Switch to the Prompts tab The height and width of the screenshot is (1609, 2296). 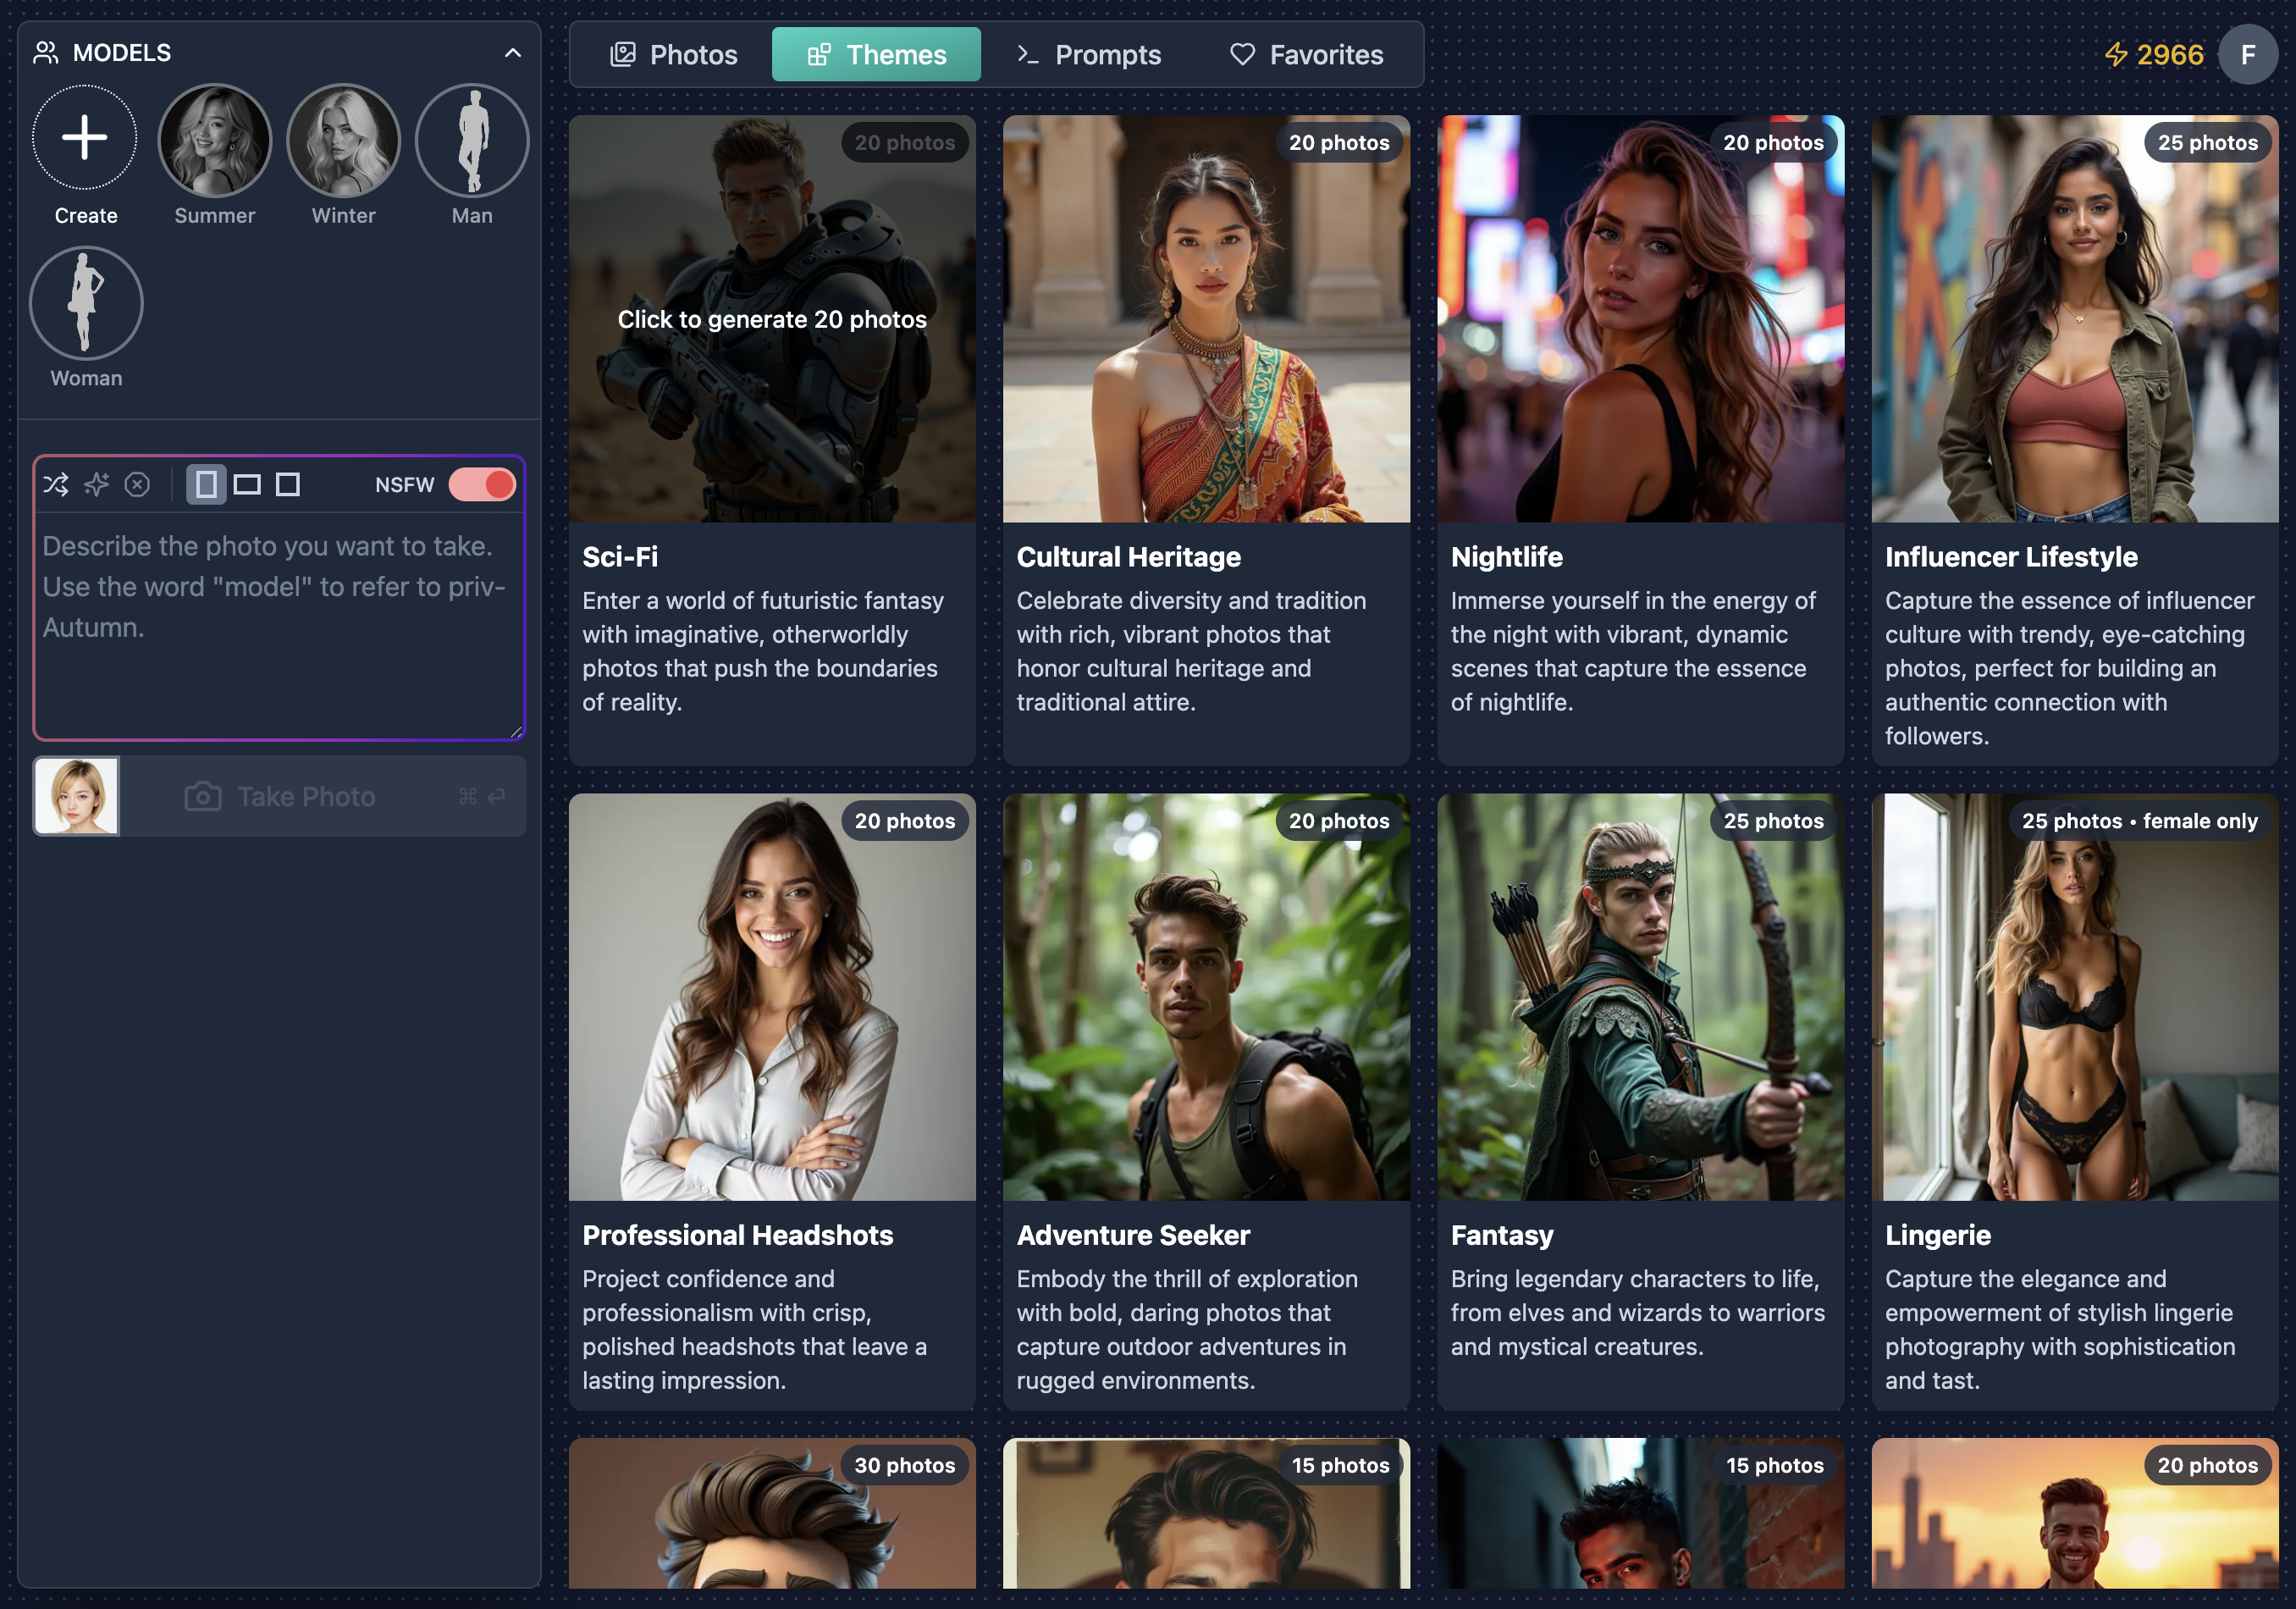[1089, 54]
